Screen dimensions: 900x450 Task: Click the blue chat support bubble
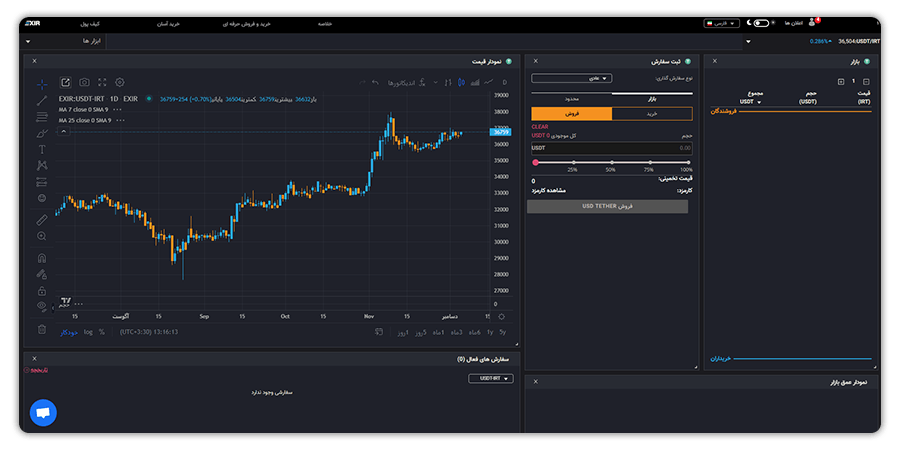pyautogui.click(x=43, y=413)
